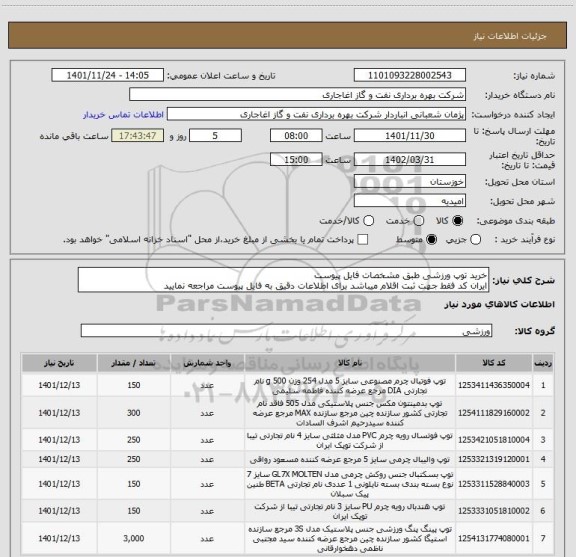Select the جزیی purchase type radio
Screen dimensions: 576x557
[x=475, y=240]
